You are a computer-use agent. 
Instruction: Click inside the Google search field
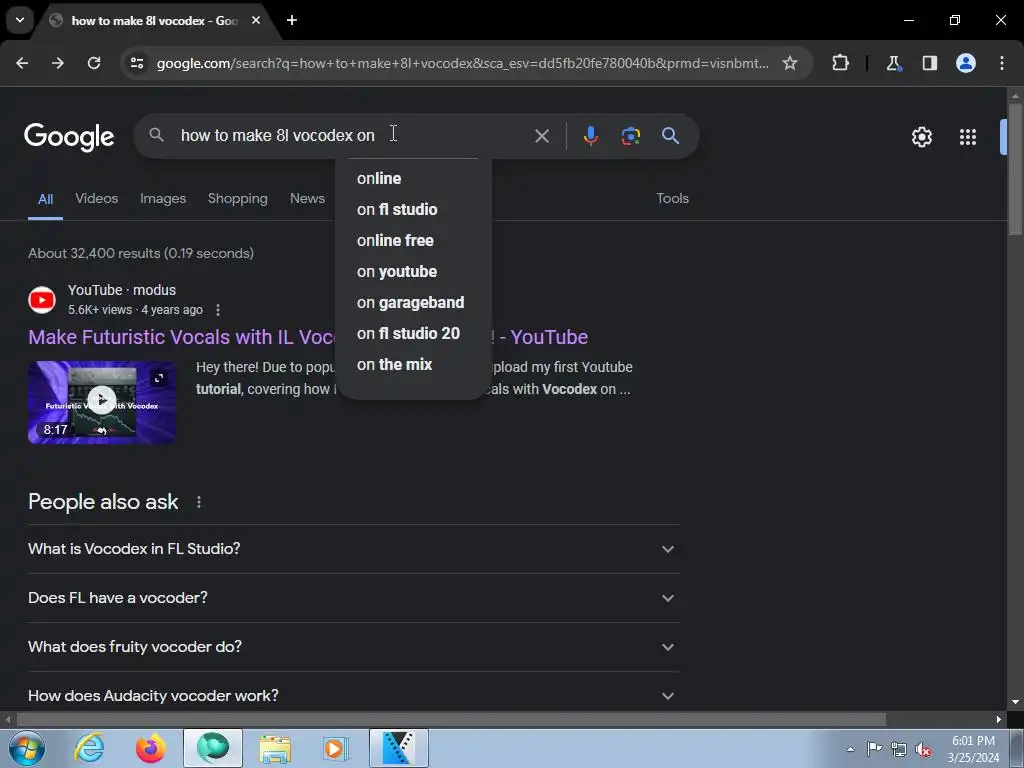click(x=353, y=135)
